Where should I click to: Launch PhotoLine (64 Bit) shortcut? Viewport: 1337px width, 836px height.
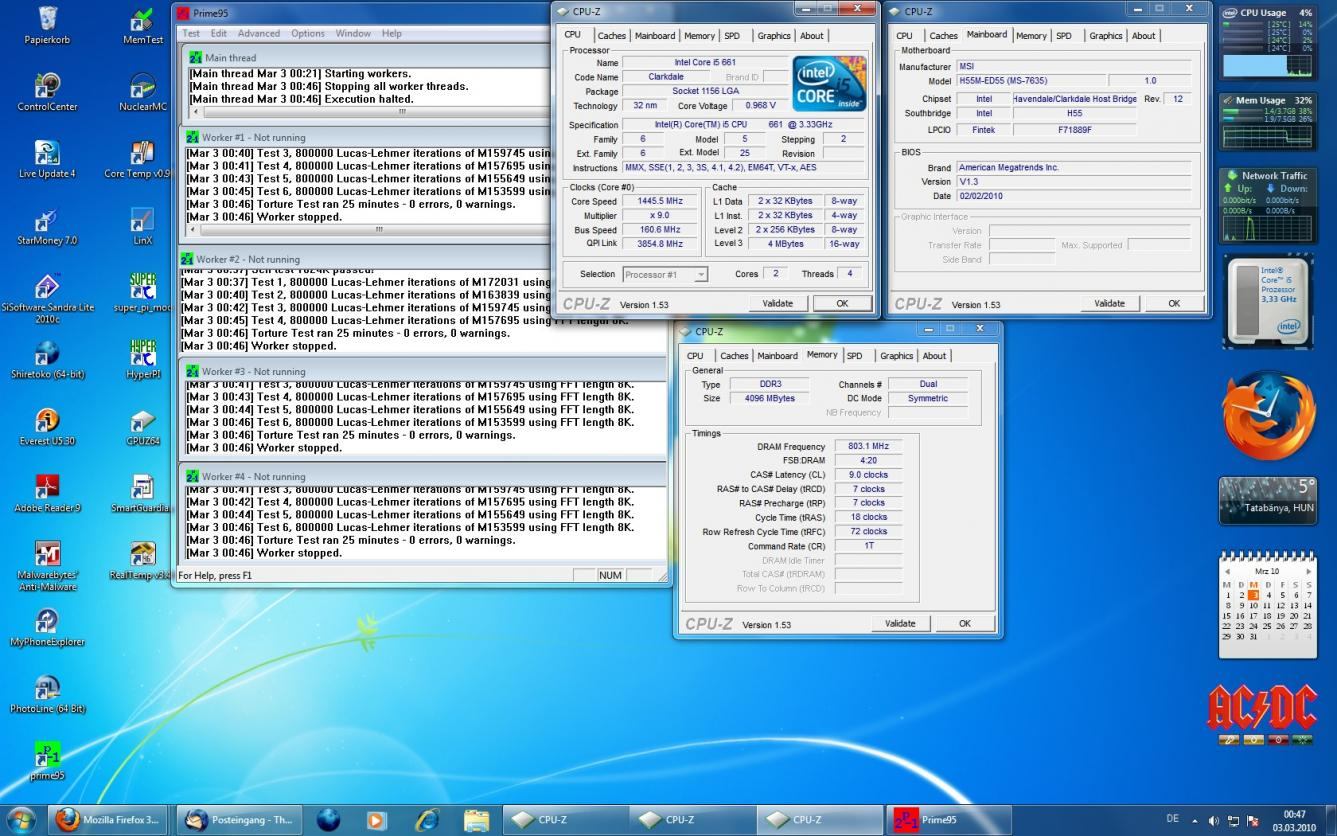pyautogui.click(x=47, y=693)
